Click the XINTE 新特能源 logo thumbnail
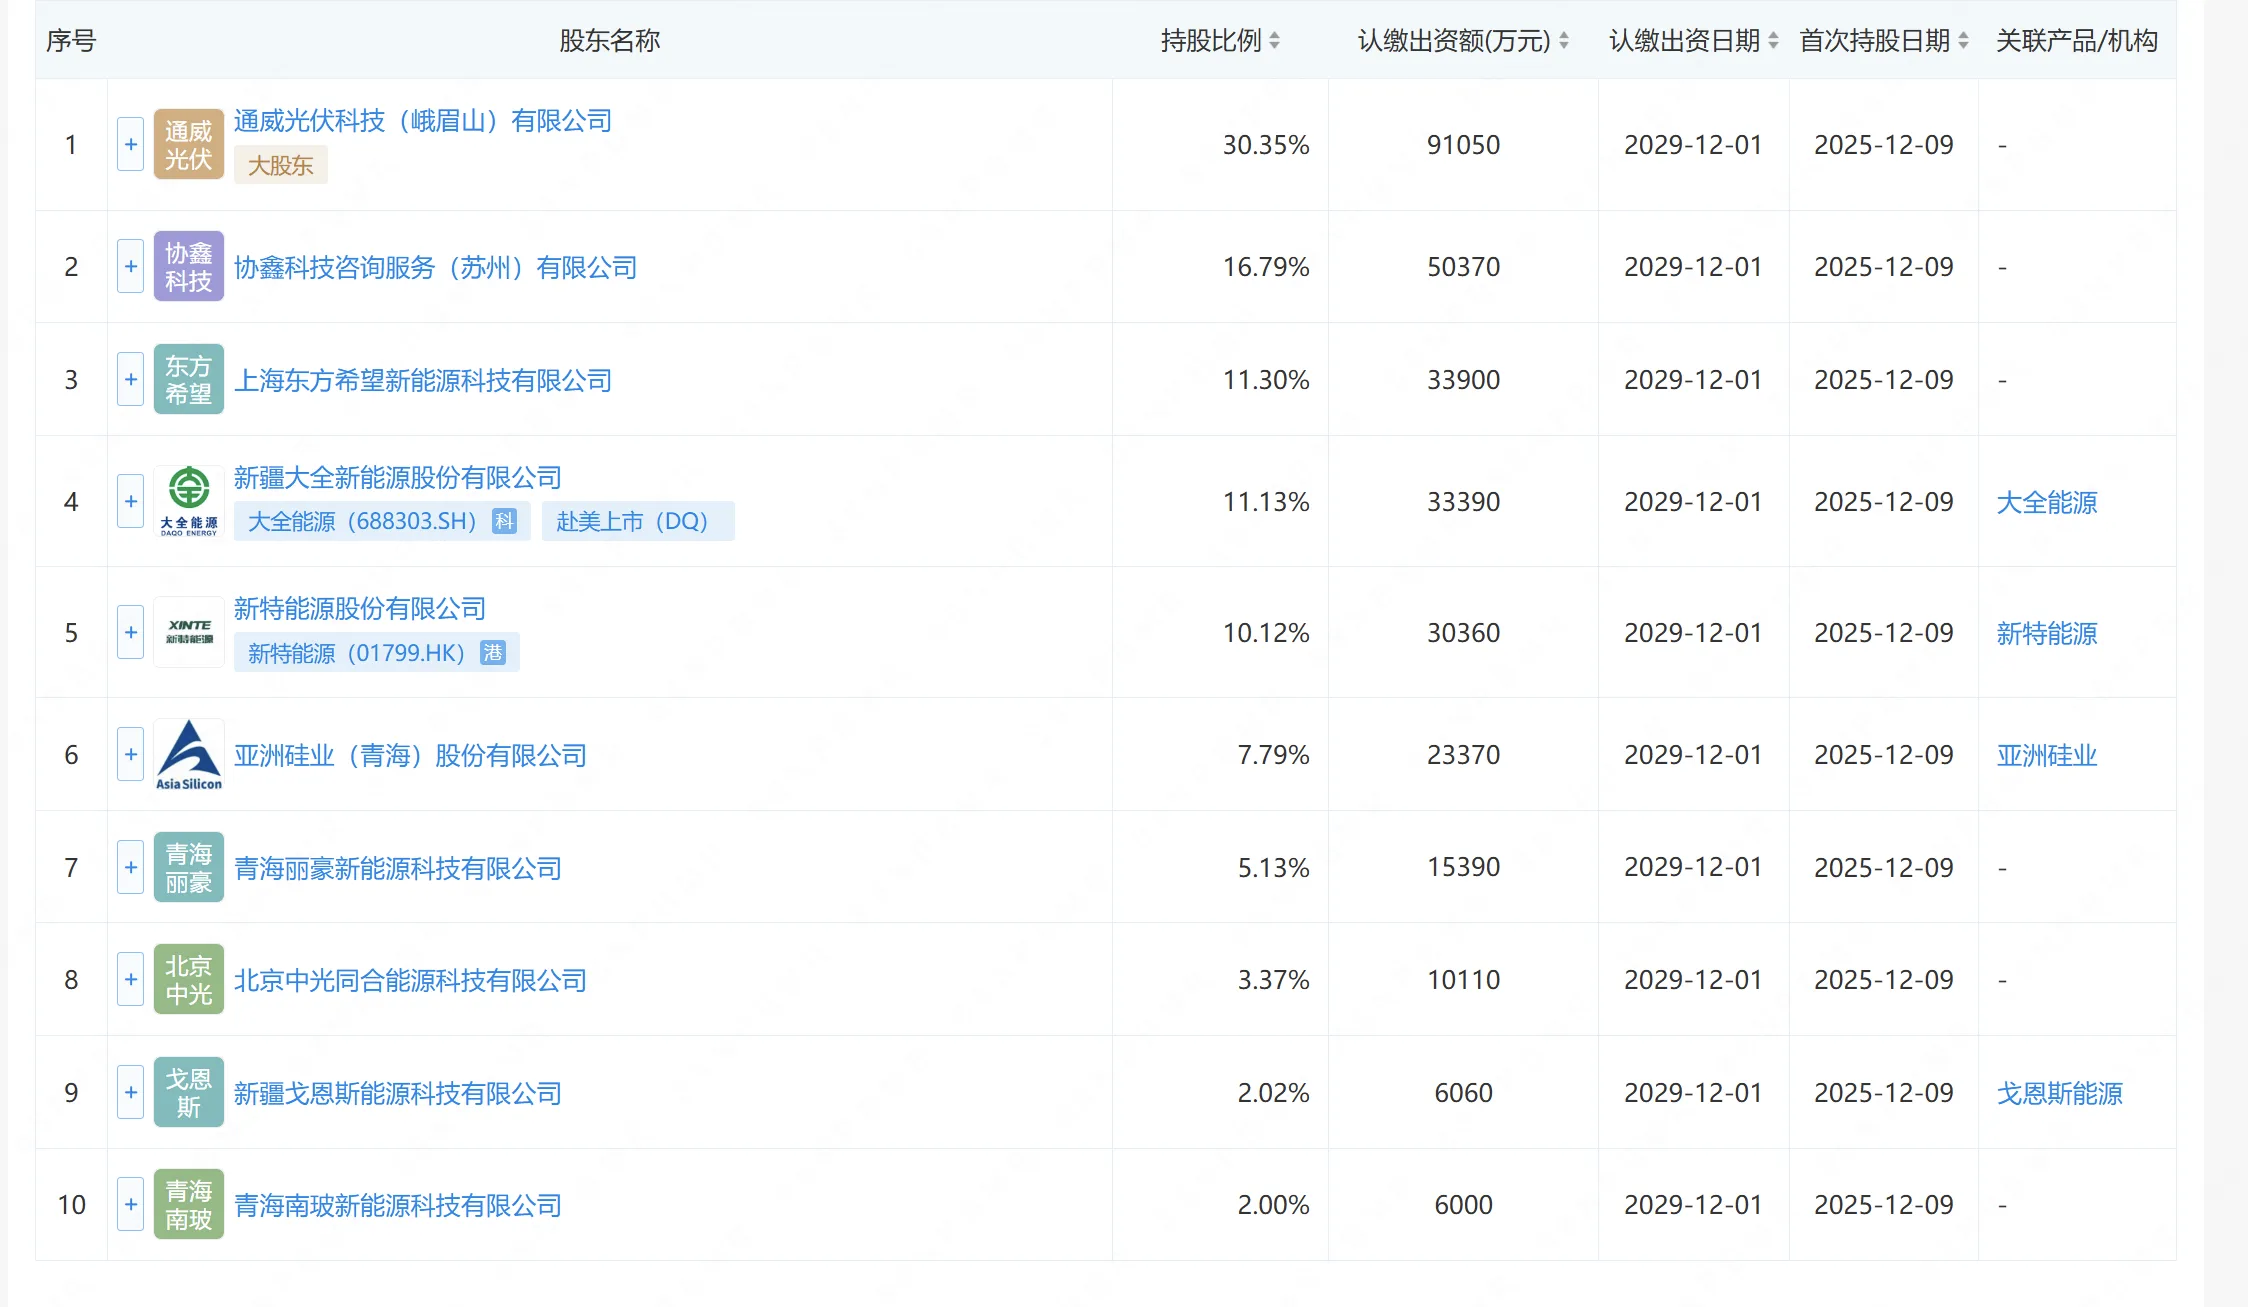 (188, 632)
